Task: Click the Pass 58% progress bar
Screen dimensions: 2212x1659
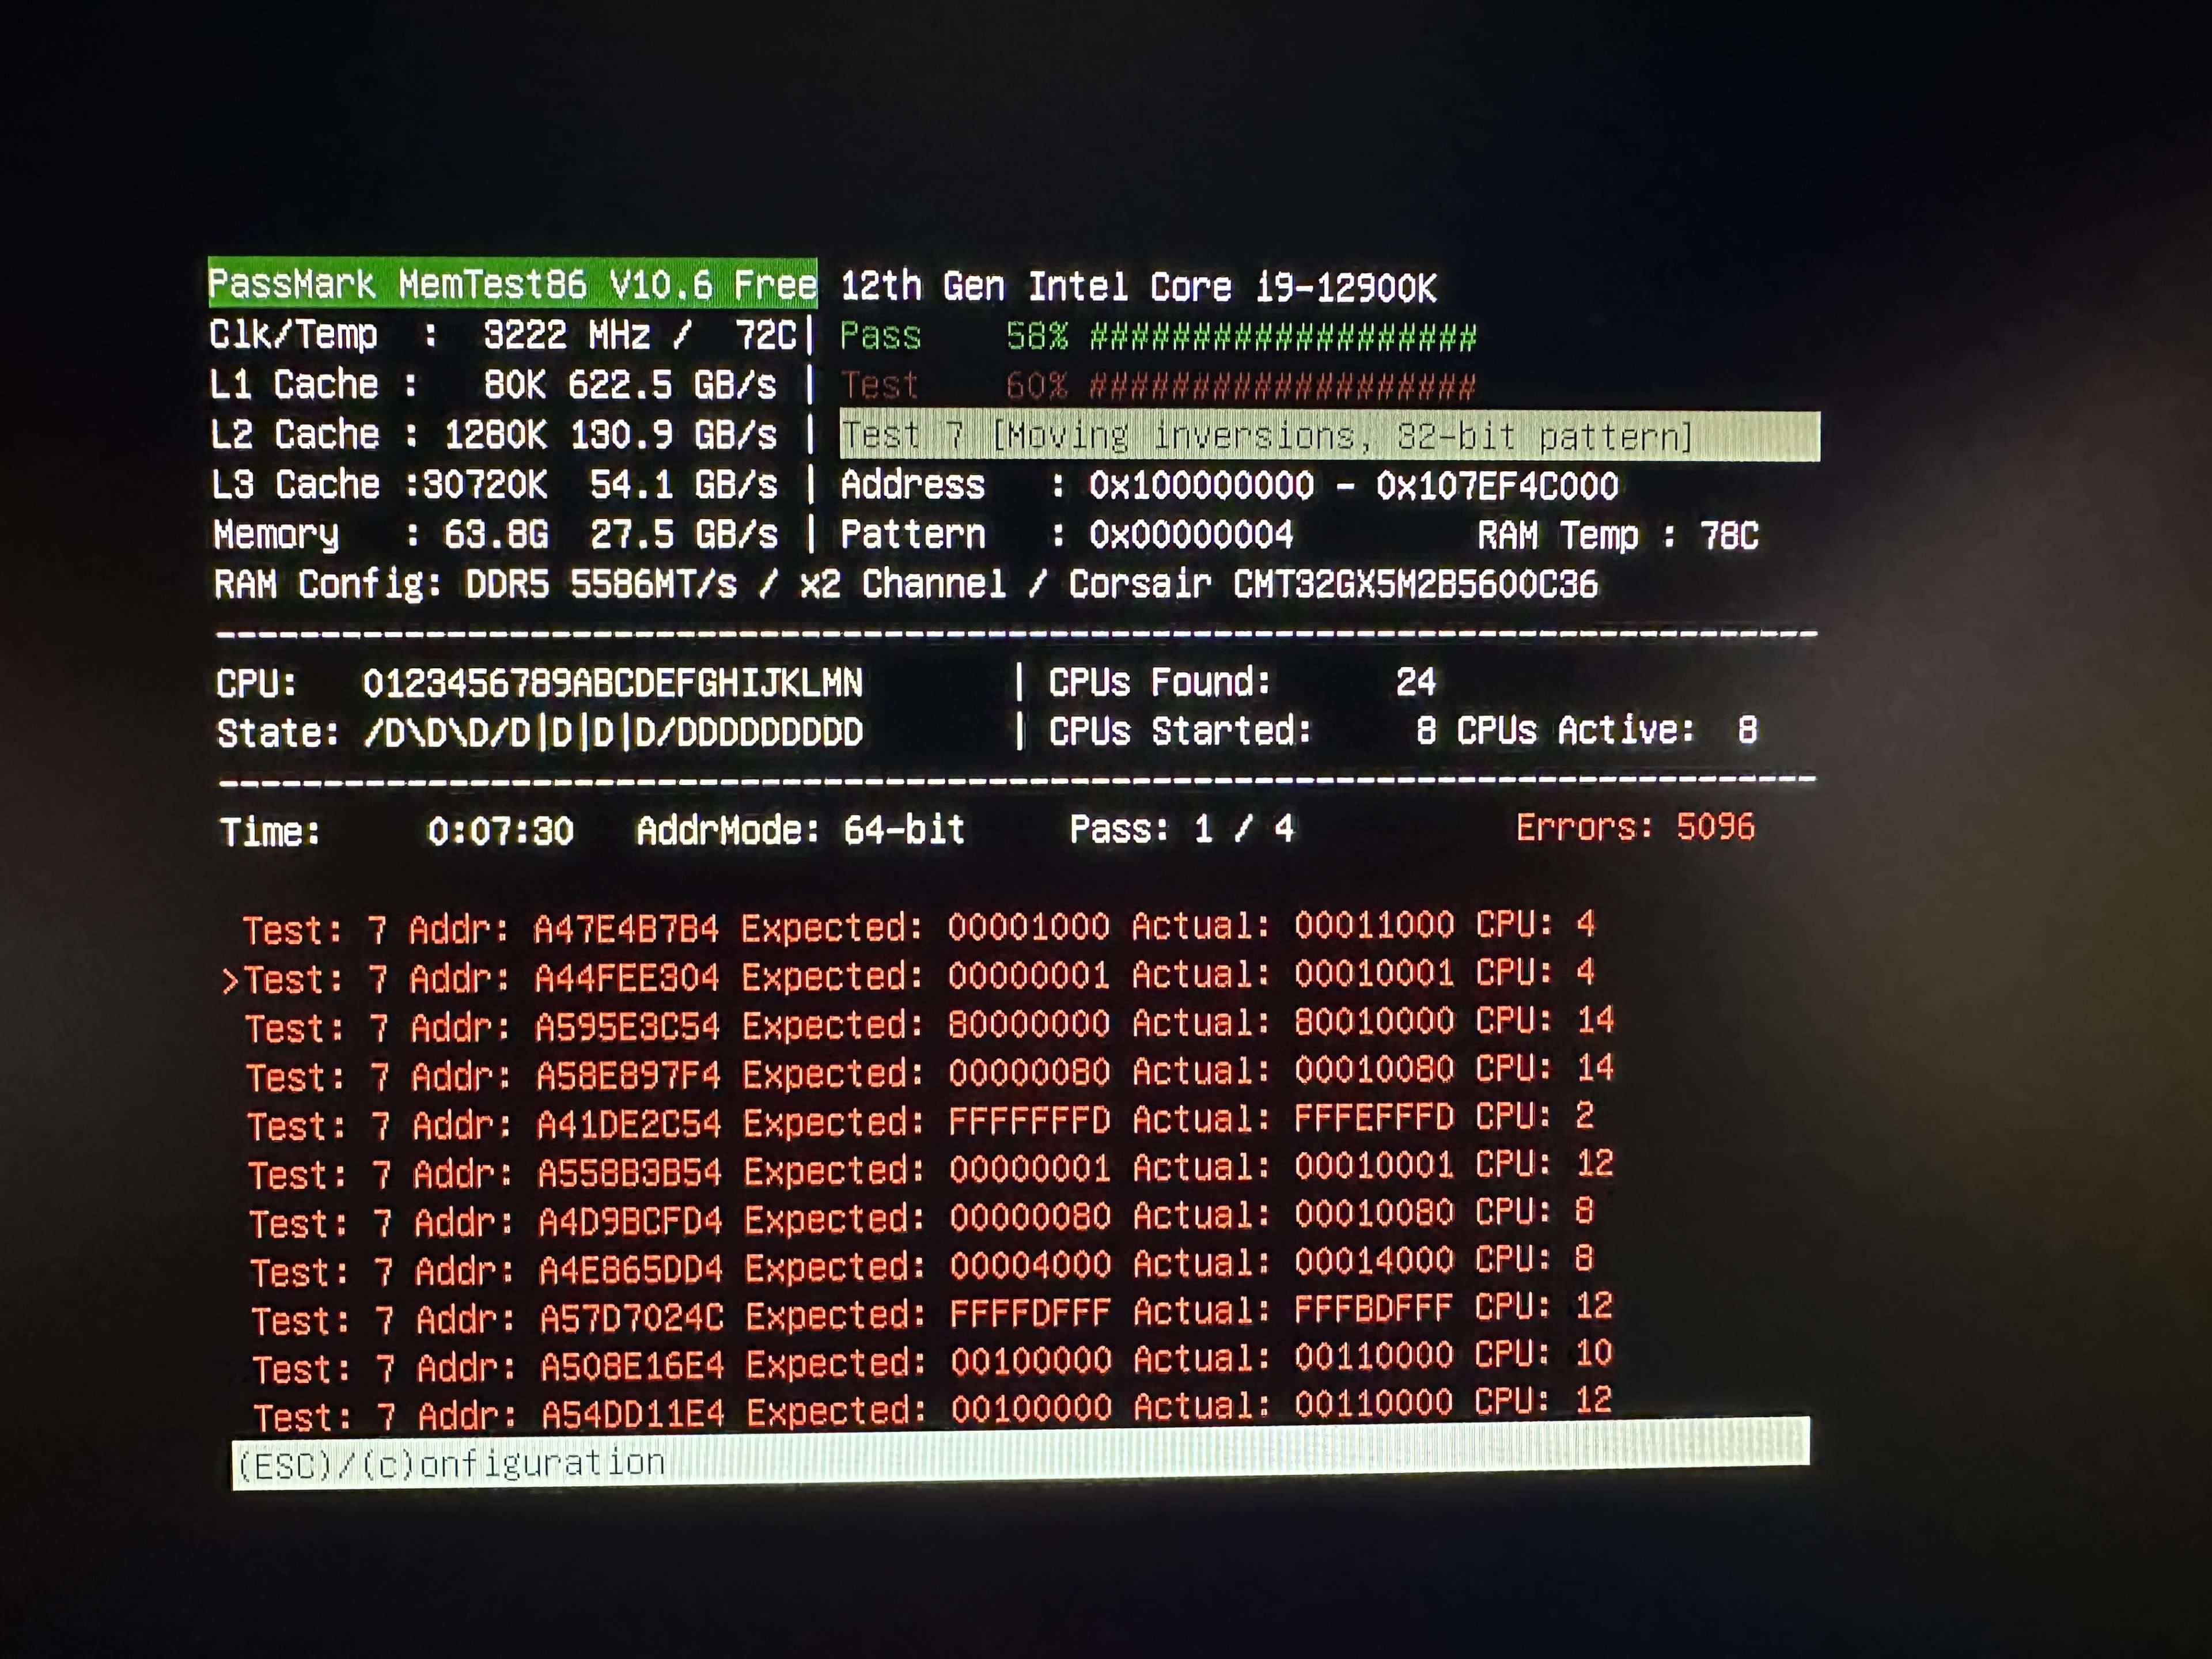Action: pos(1282,337)
